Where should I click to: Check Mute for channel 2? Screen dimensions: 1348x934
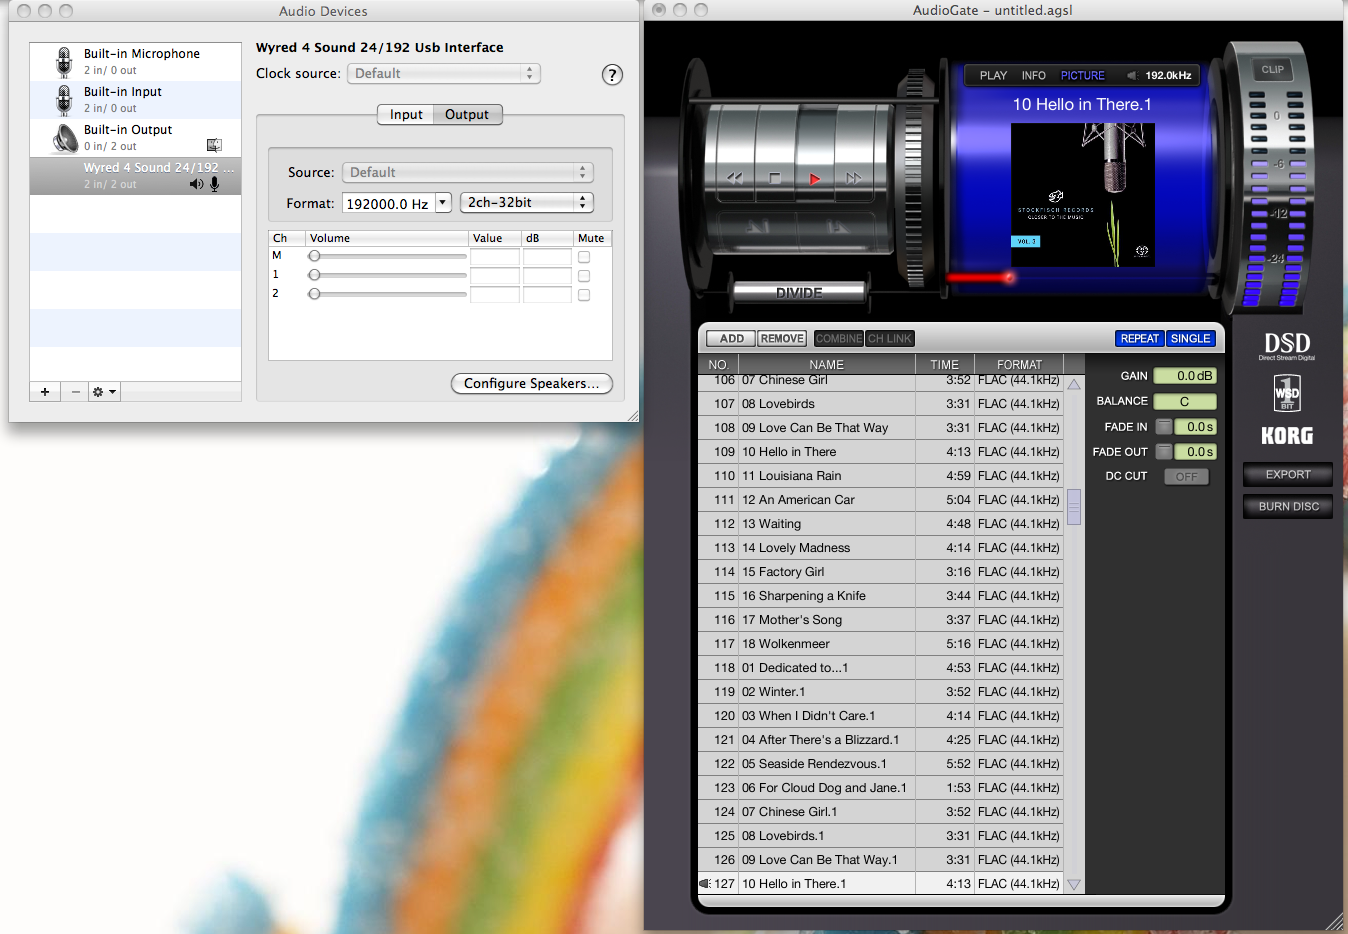tap(584, 295)
